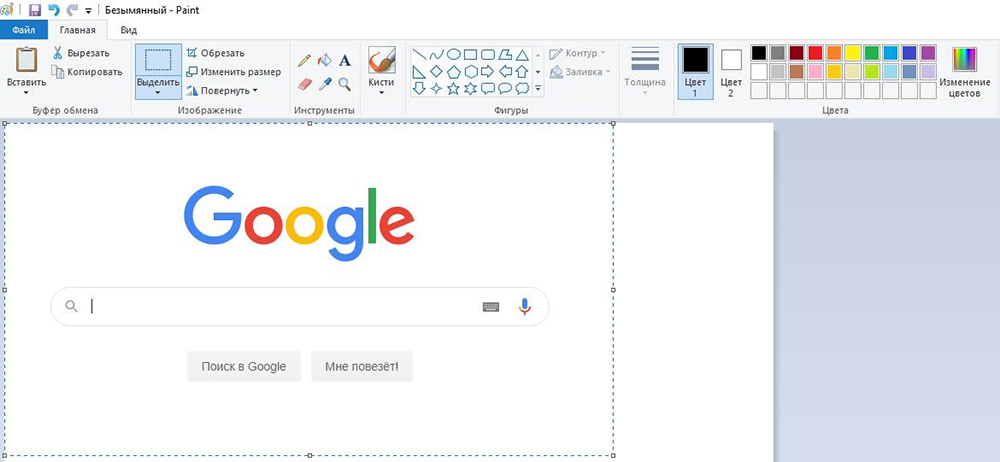Pick the red color swatch in palette

coord(815,53)
